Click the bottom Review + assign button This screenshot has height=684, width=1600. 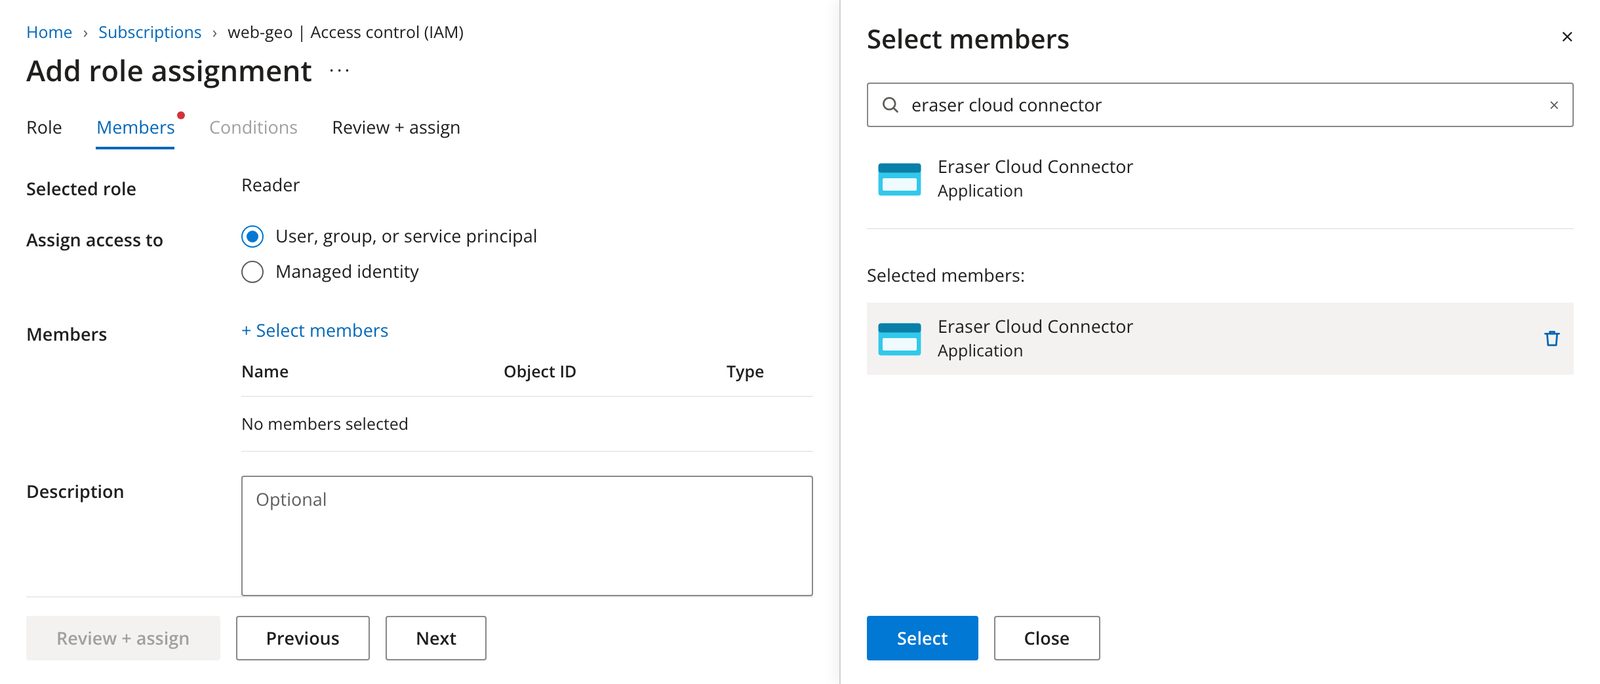(123, 638)
